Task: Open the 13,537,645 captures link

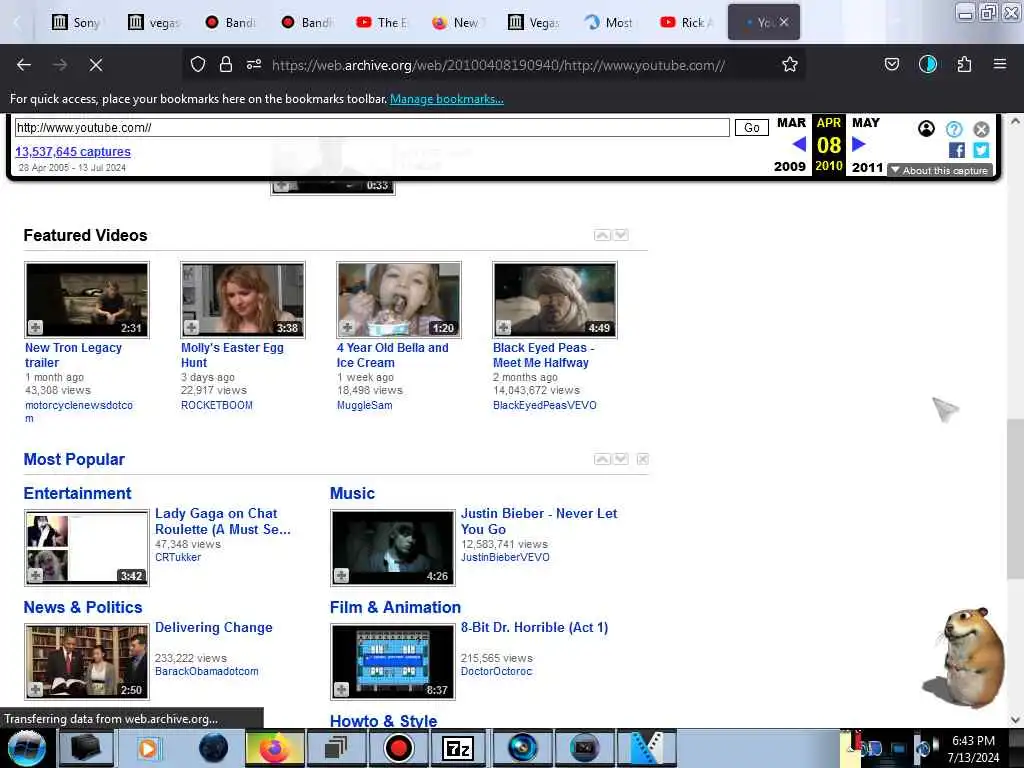Action: point(72,152)
